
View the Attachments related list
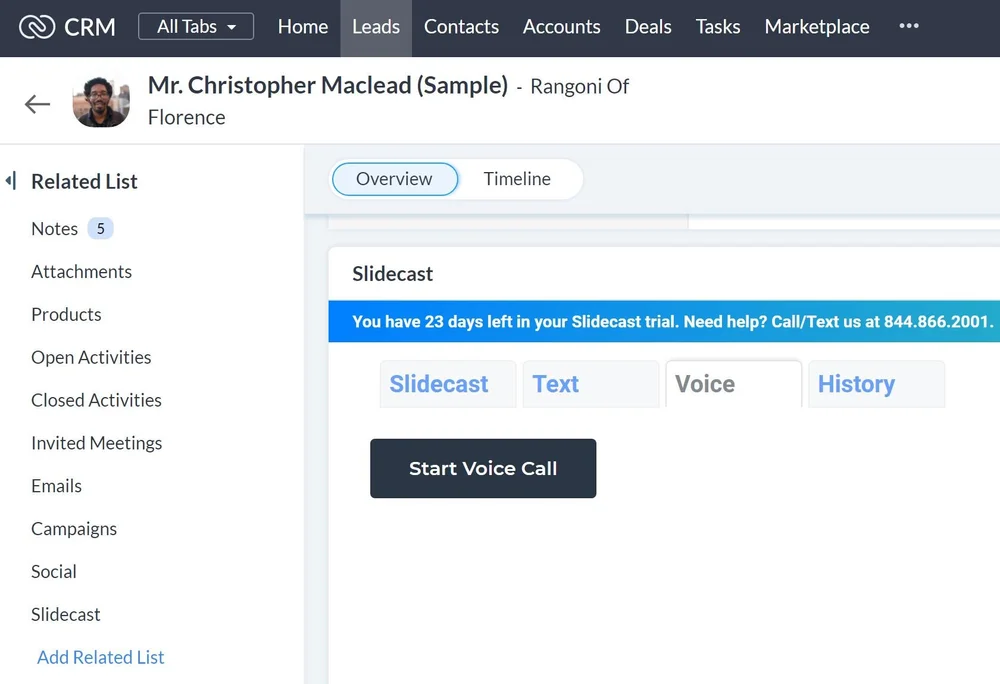81,271
